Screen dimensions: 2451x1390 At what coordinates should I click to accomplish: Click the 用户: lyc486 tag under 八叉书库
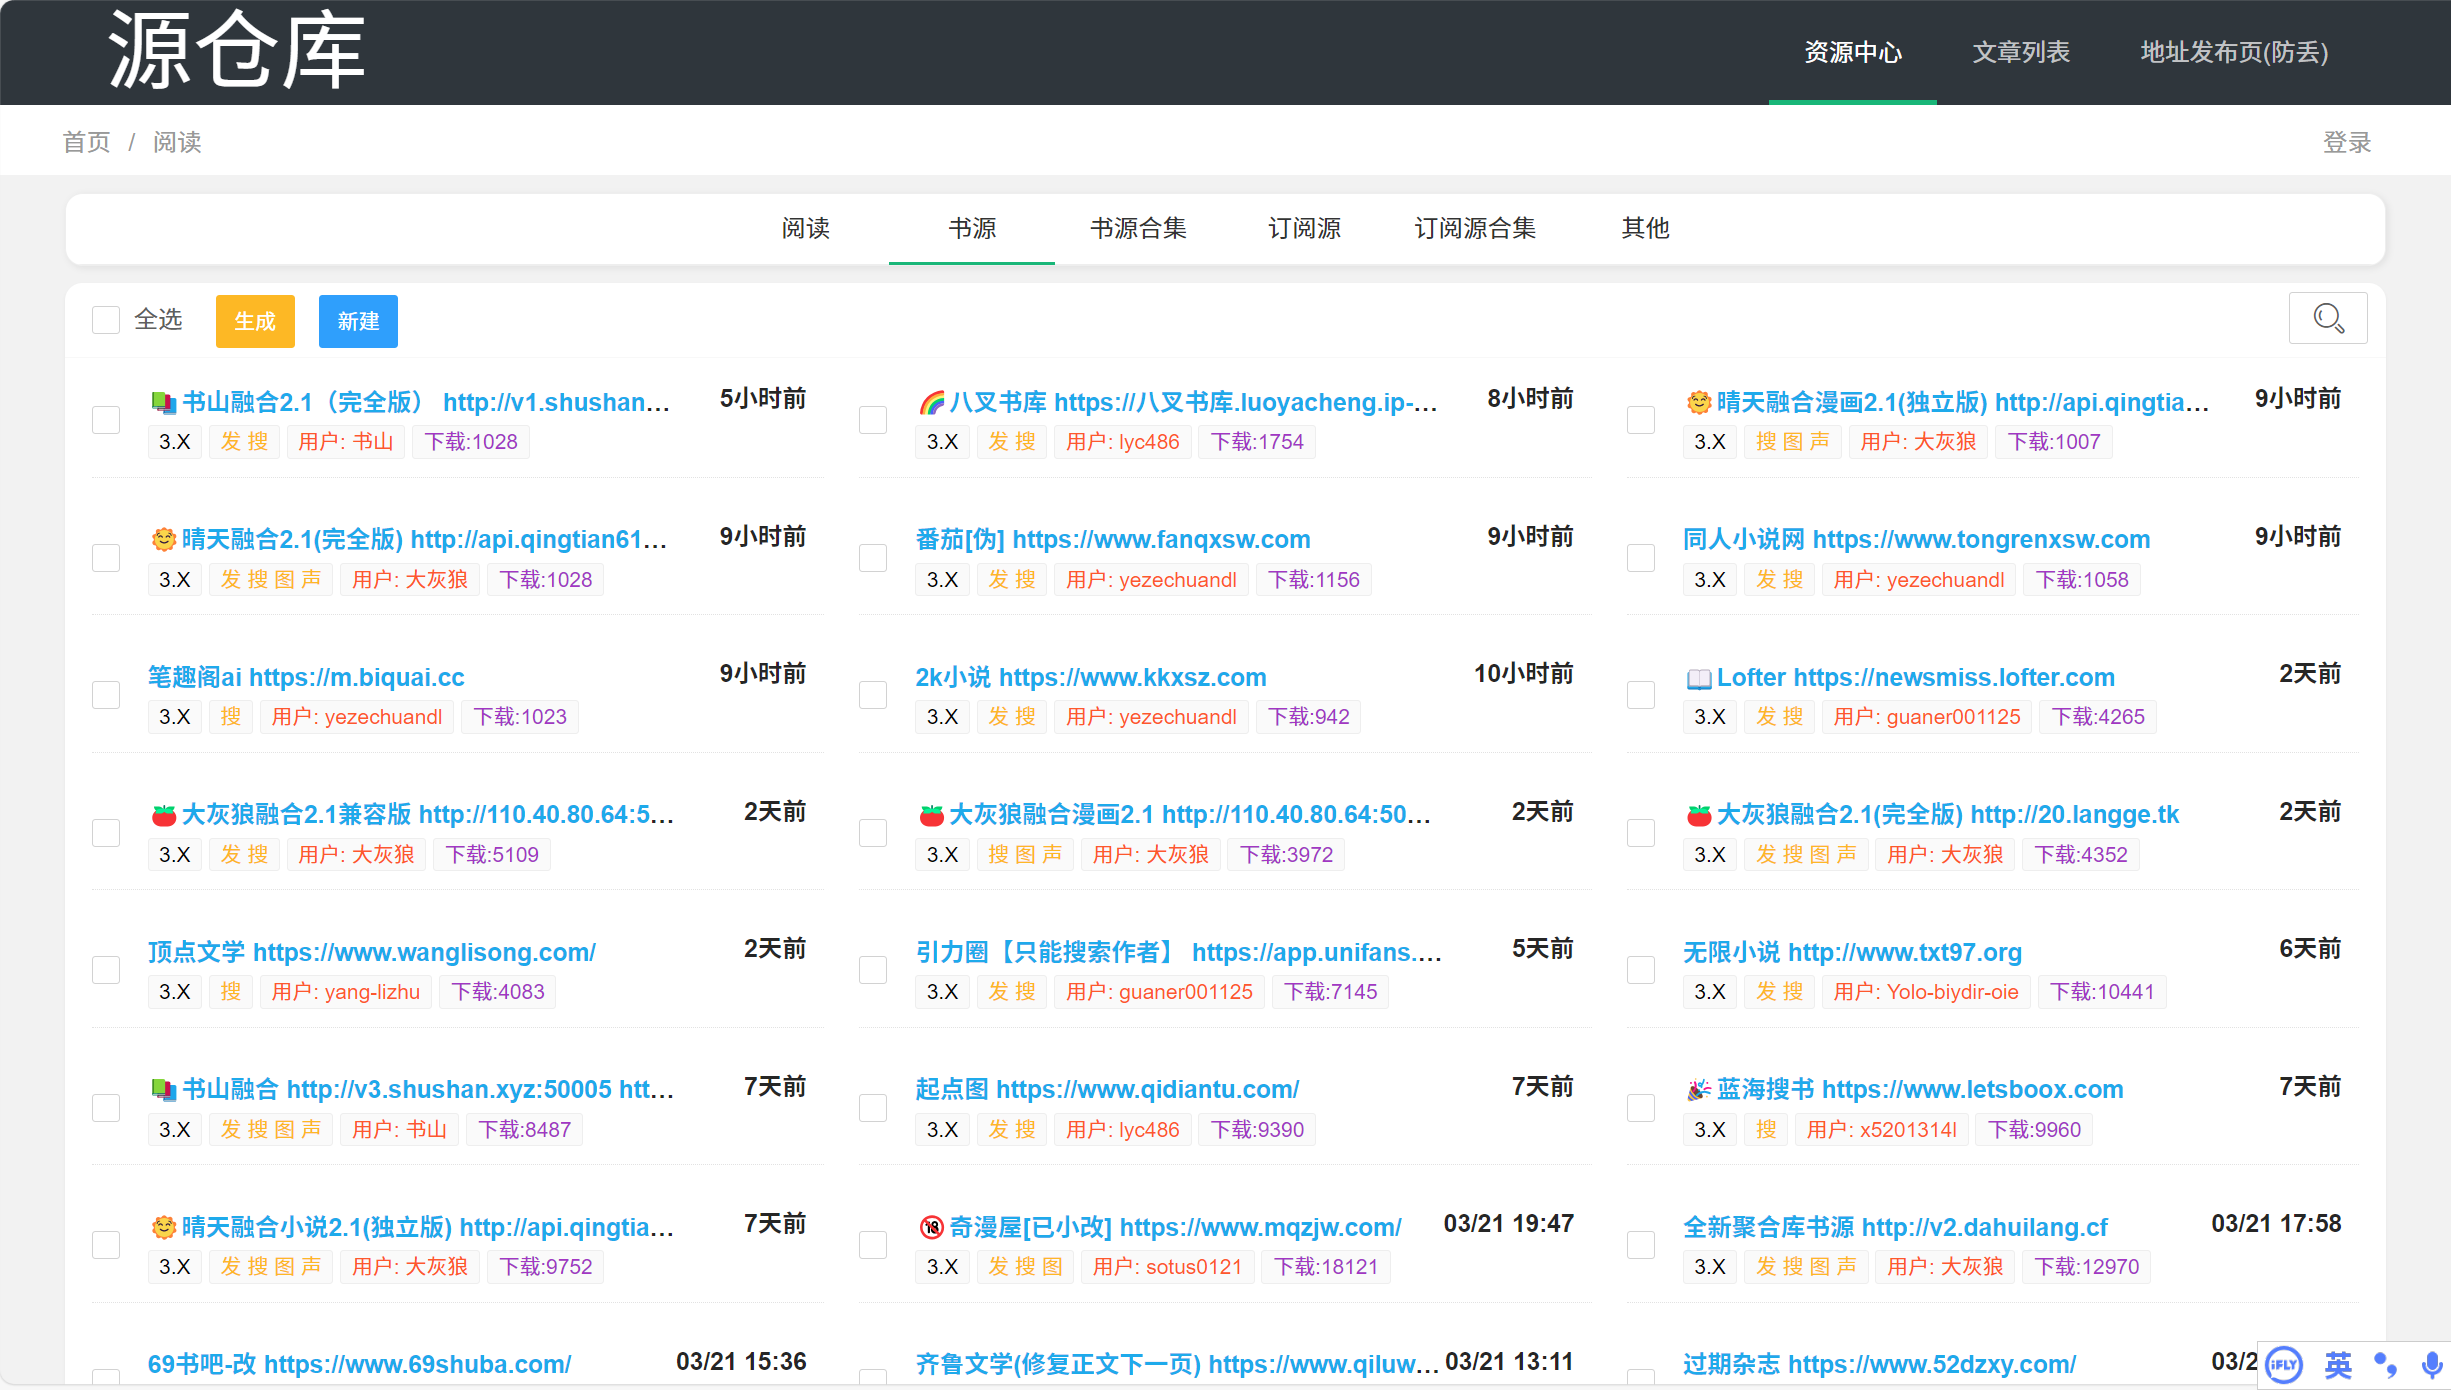point(1122,442)
